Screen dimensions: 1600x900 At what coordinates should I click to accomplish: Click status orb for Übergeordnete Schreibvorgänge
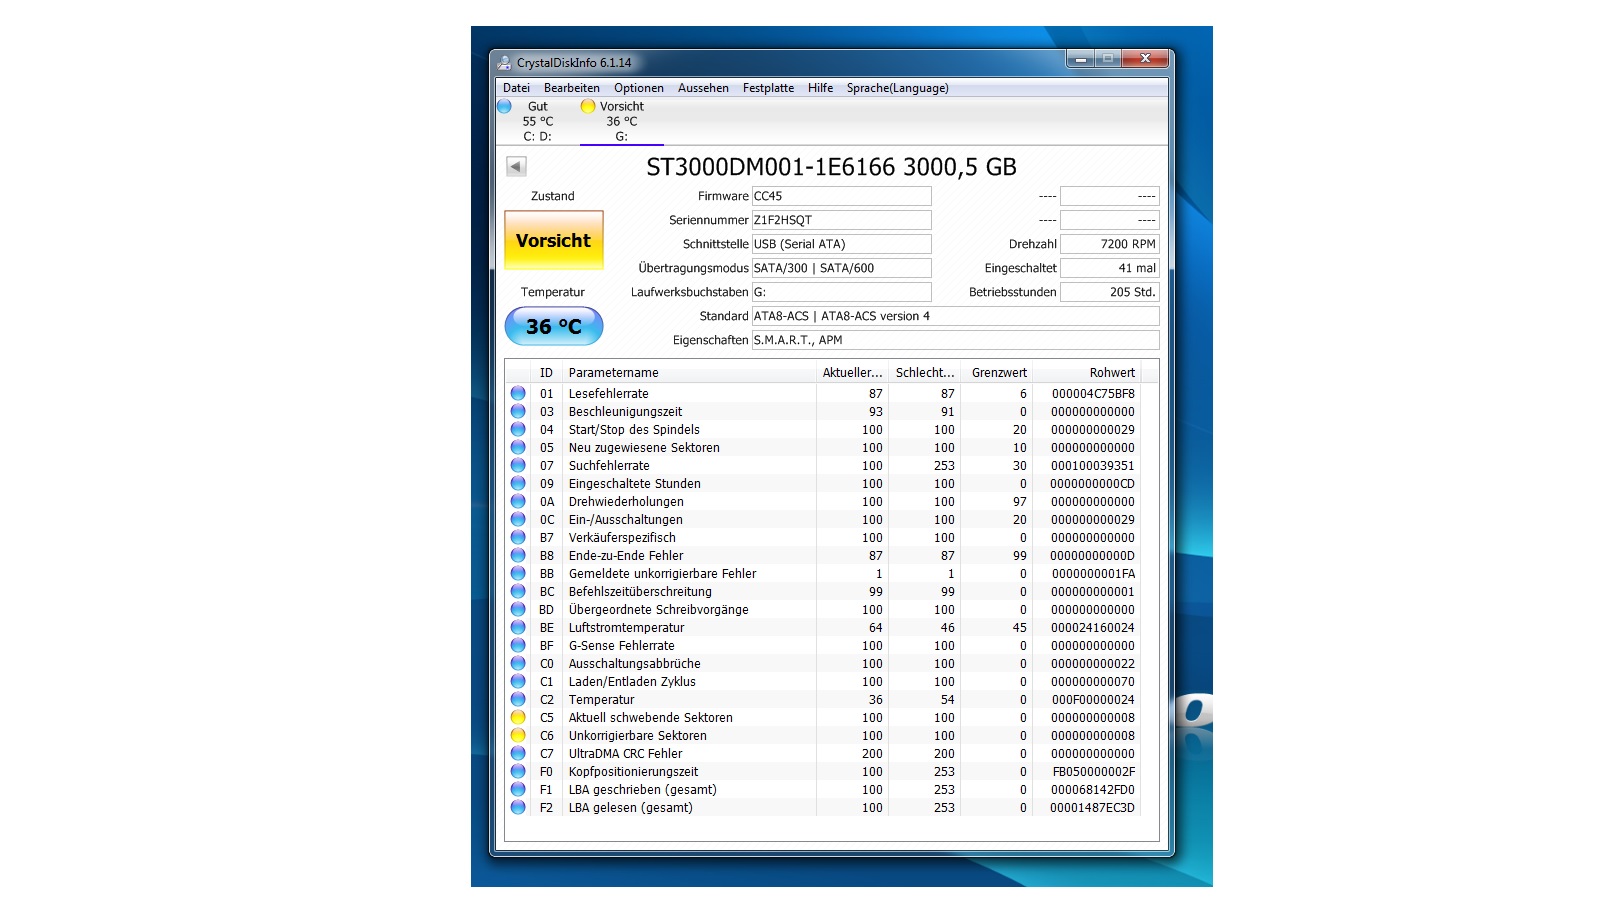tap(518, 609)
